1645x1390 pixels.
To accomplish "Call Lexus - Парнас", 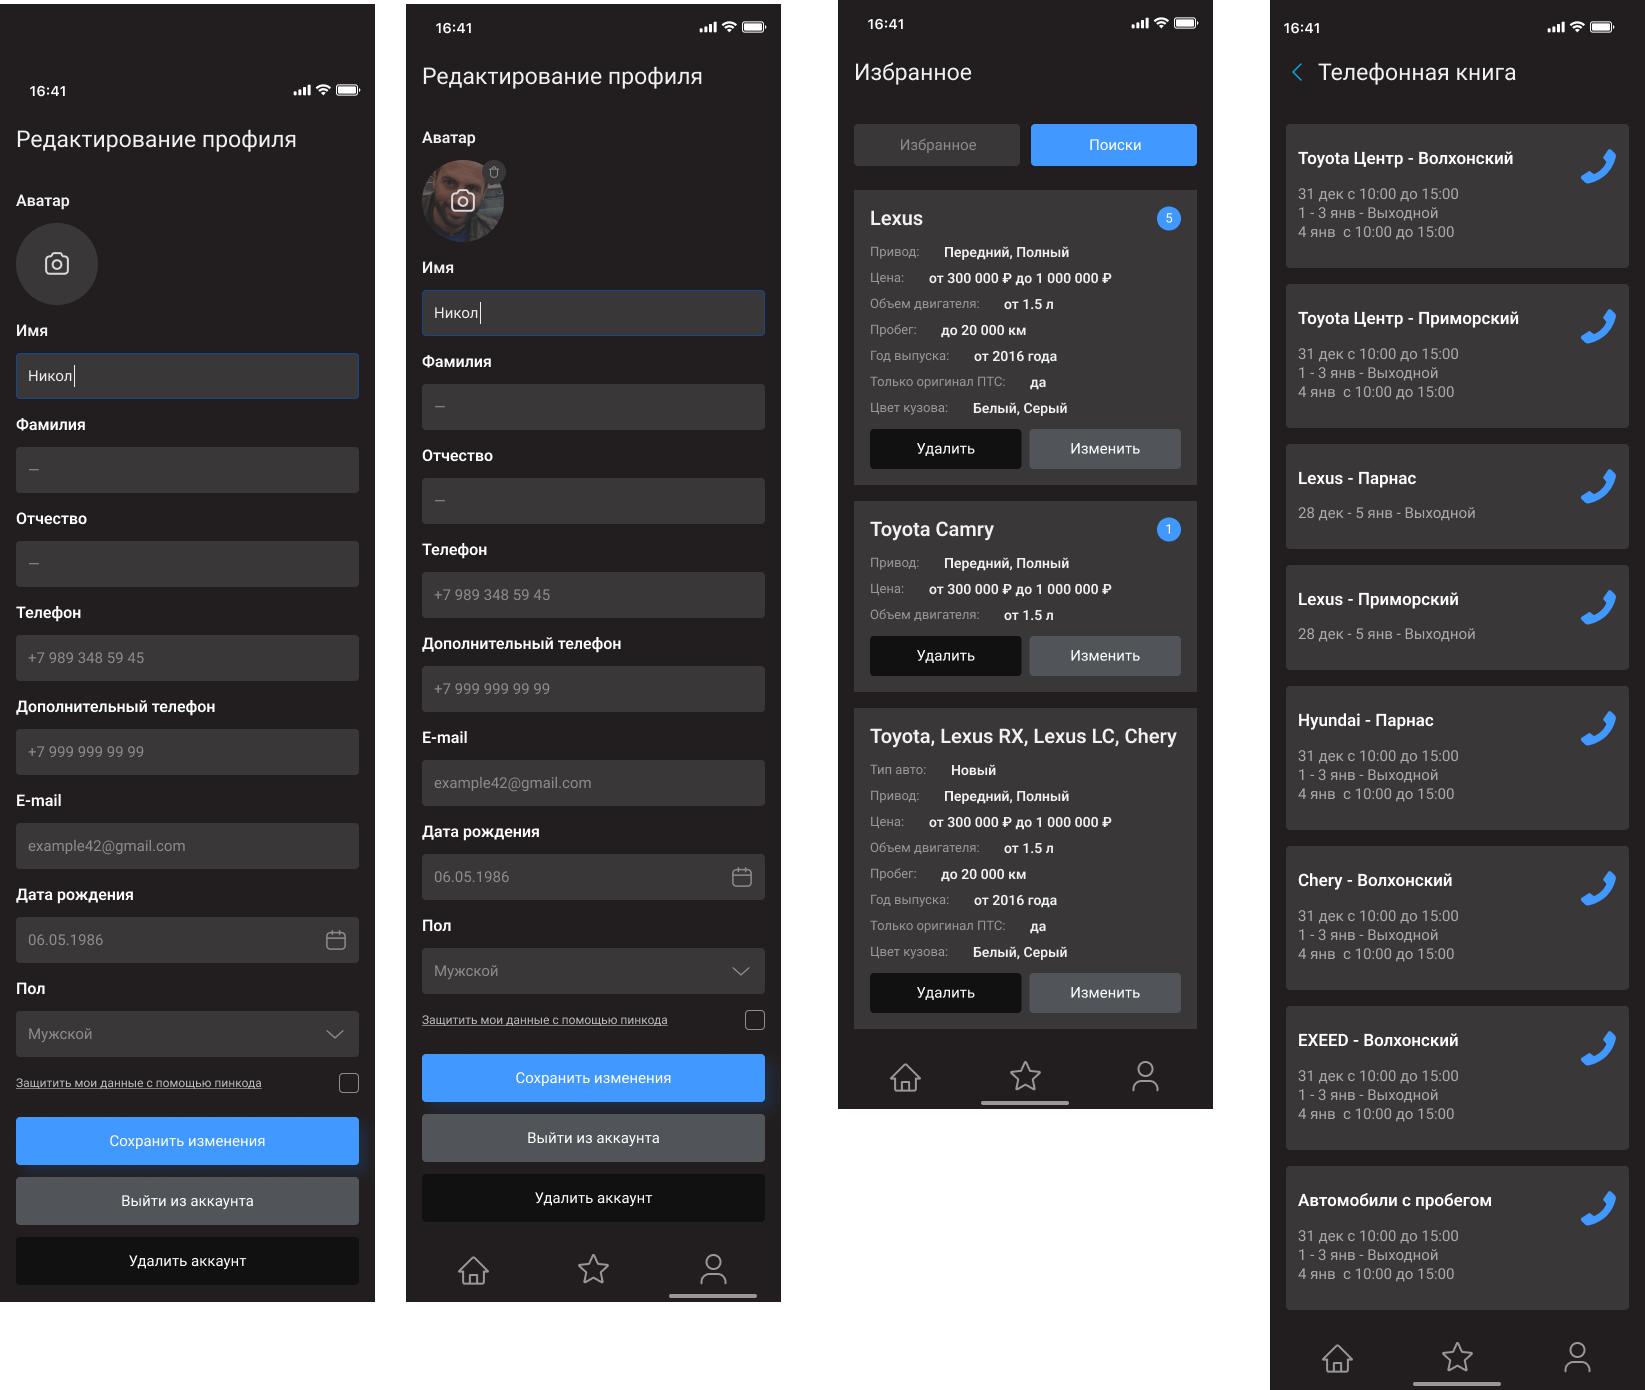I will coord(1598,486).
